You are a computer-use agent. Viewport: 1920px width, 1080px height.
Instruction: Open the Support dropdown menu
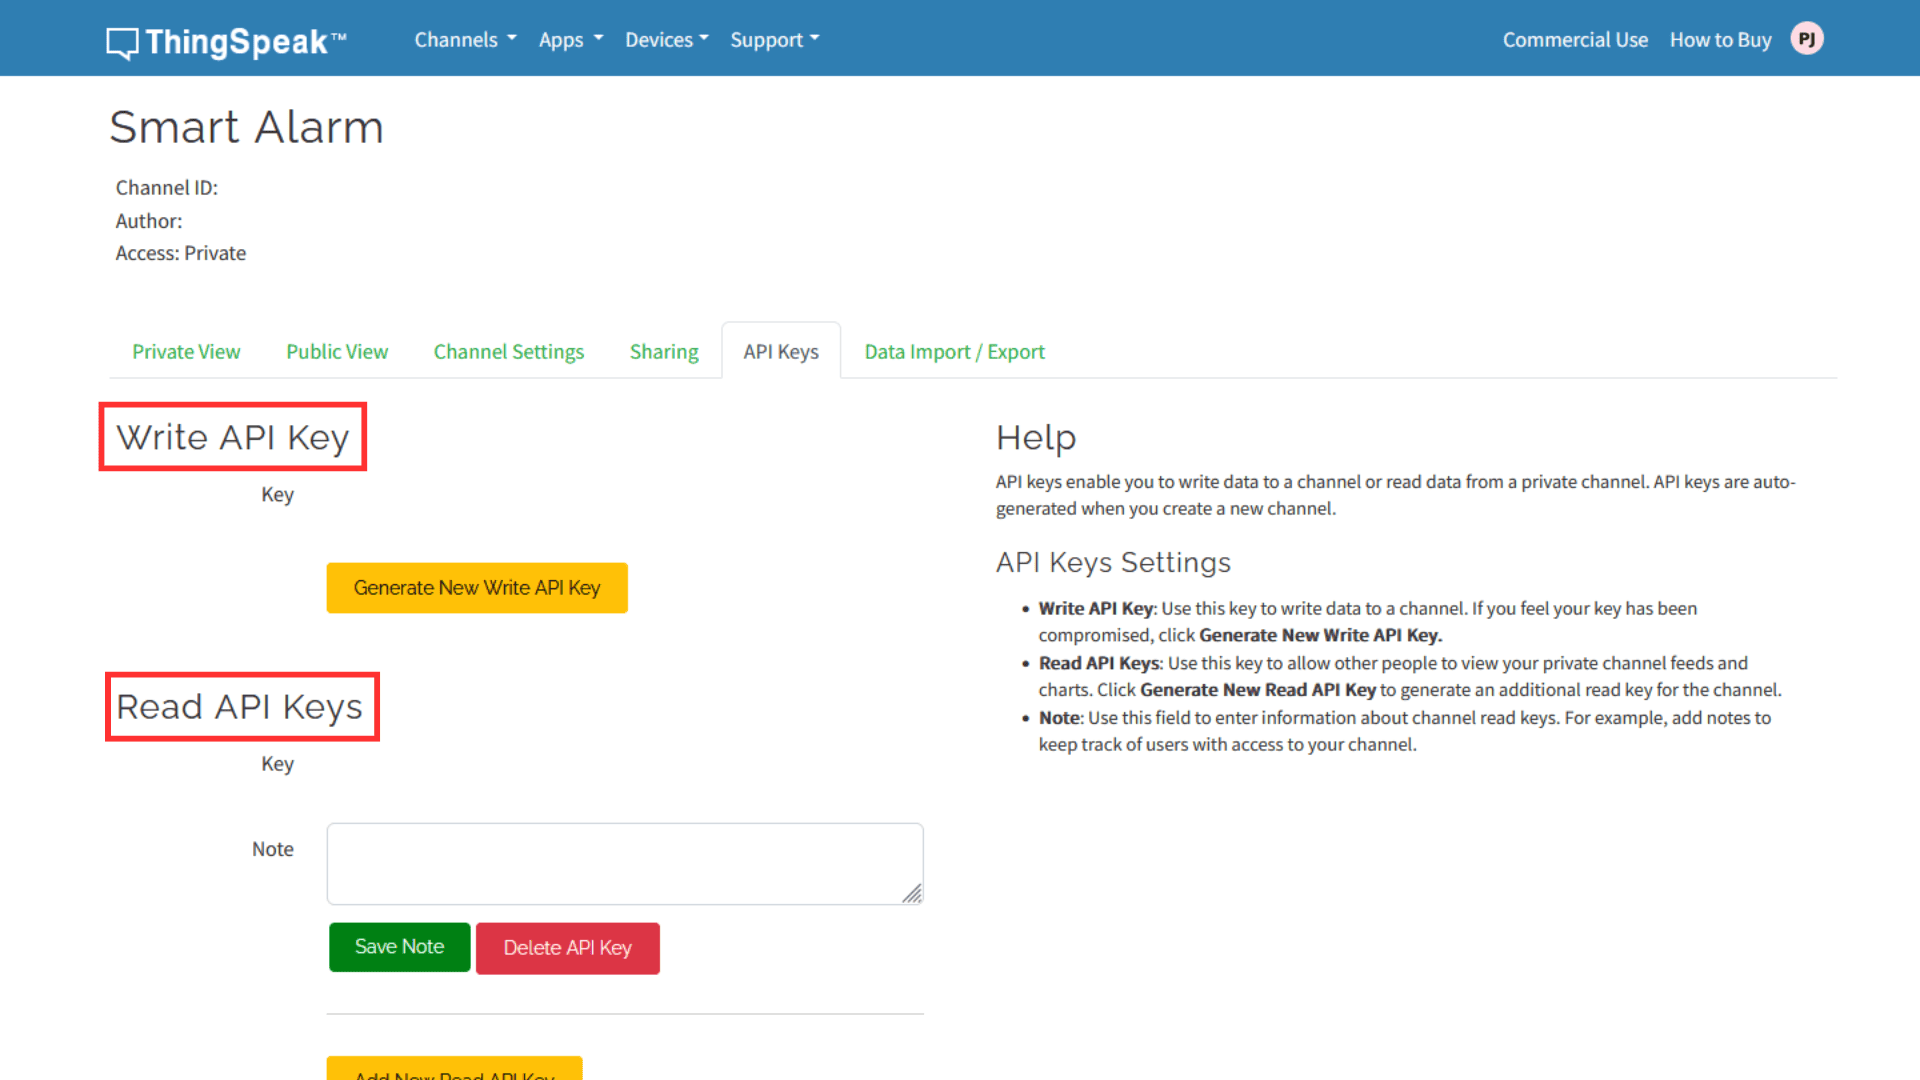tap(775, 40)
